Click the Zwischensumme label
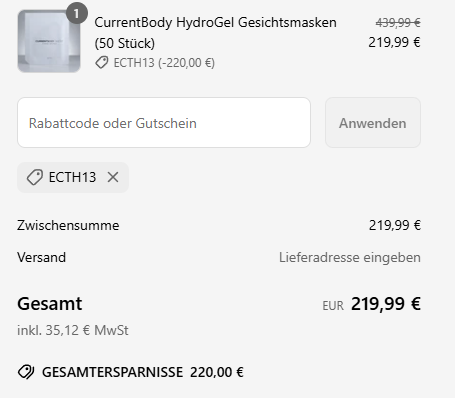Screen dimensions: 455x398 (68, 225)
